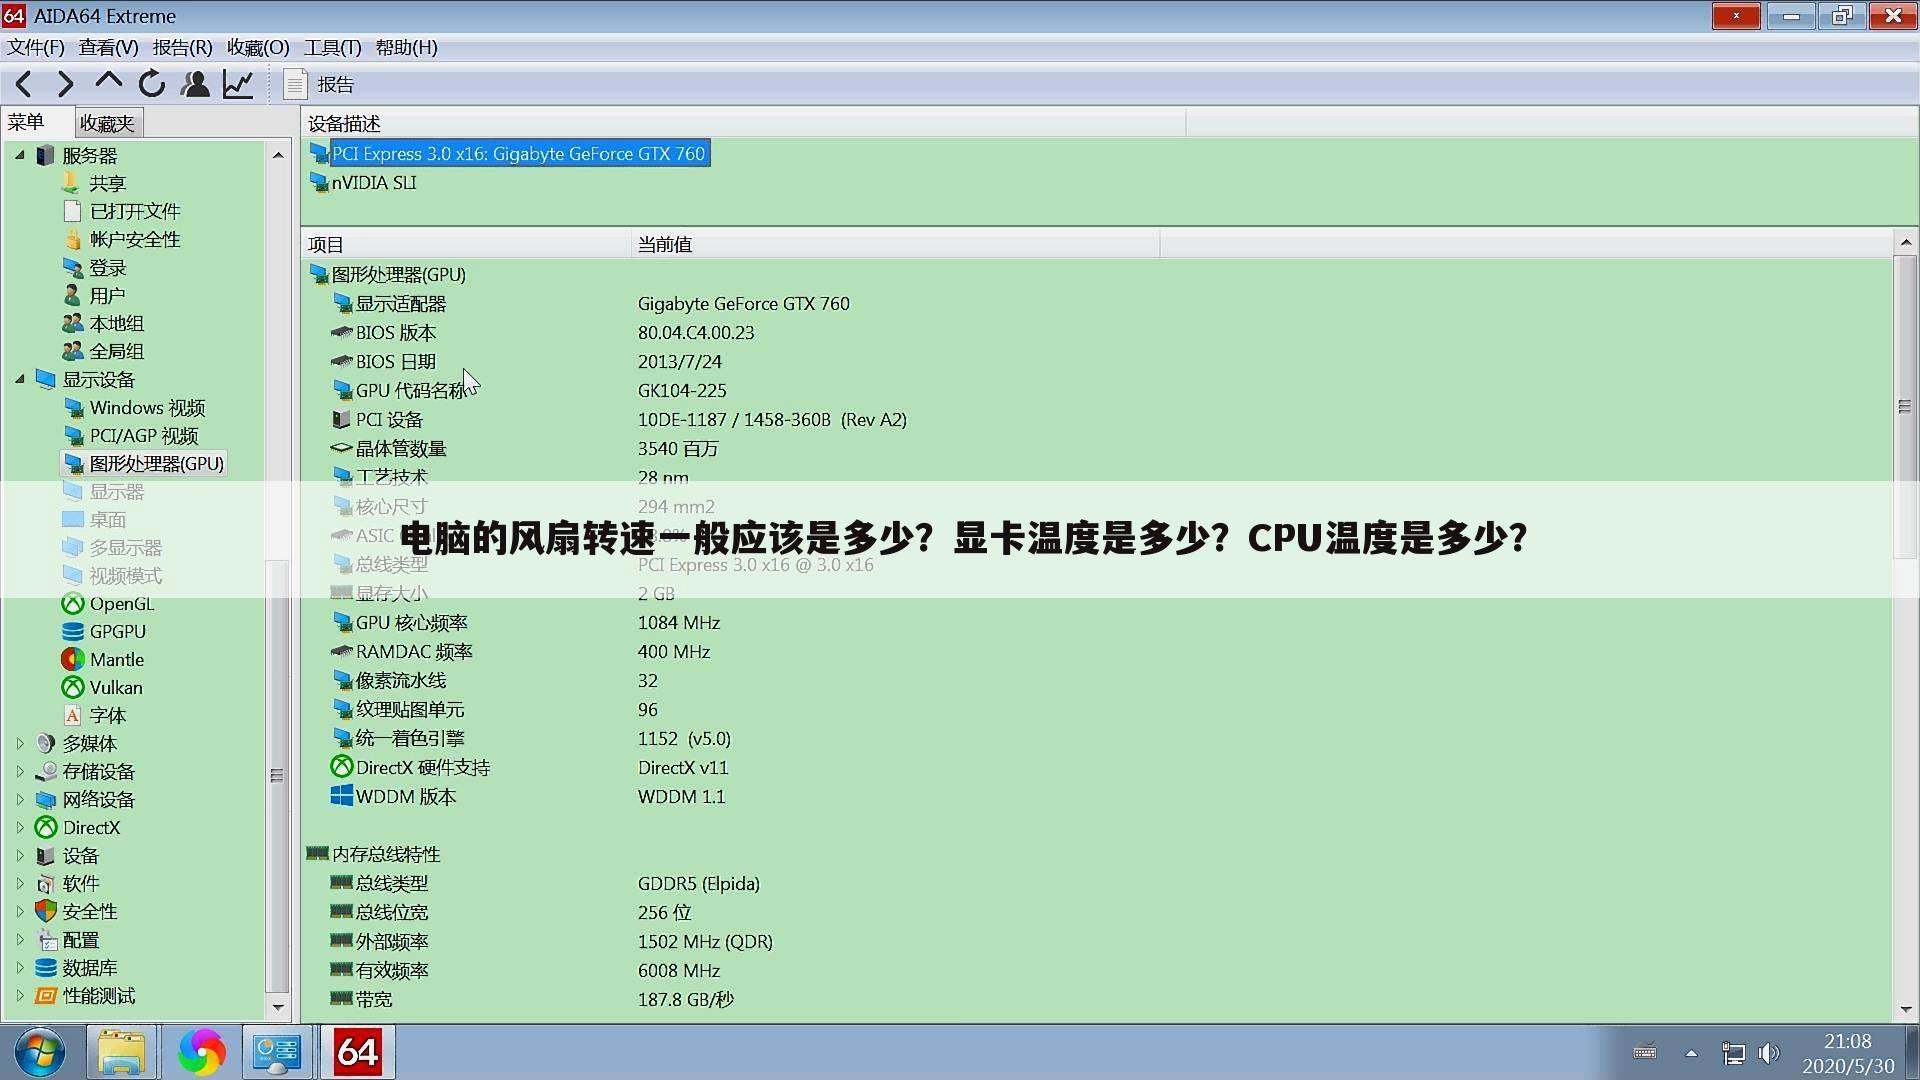
Task: Click the up-level arrow toolbar icon
Action: 108,83
